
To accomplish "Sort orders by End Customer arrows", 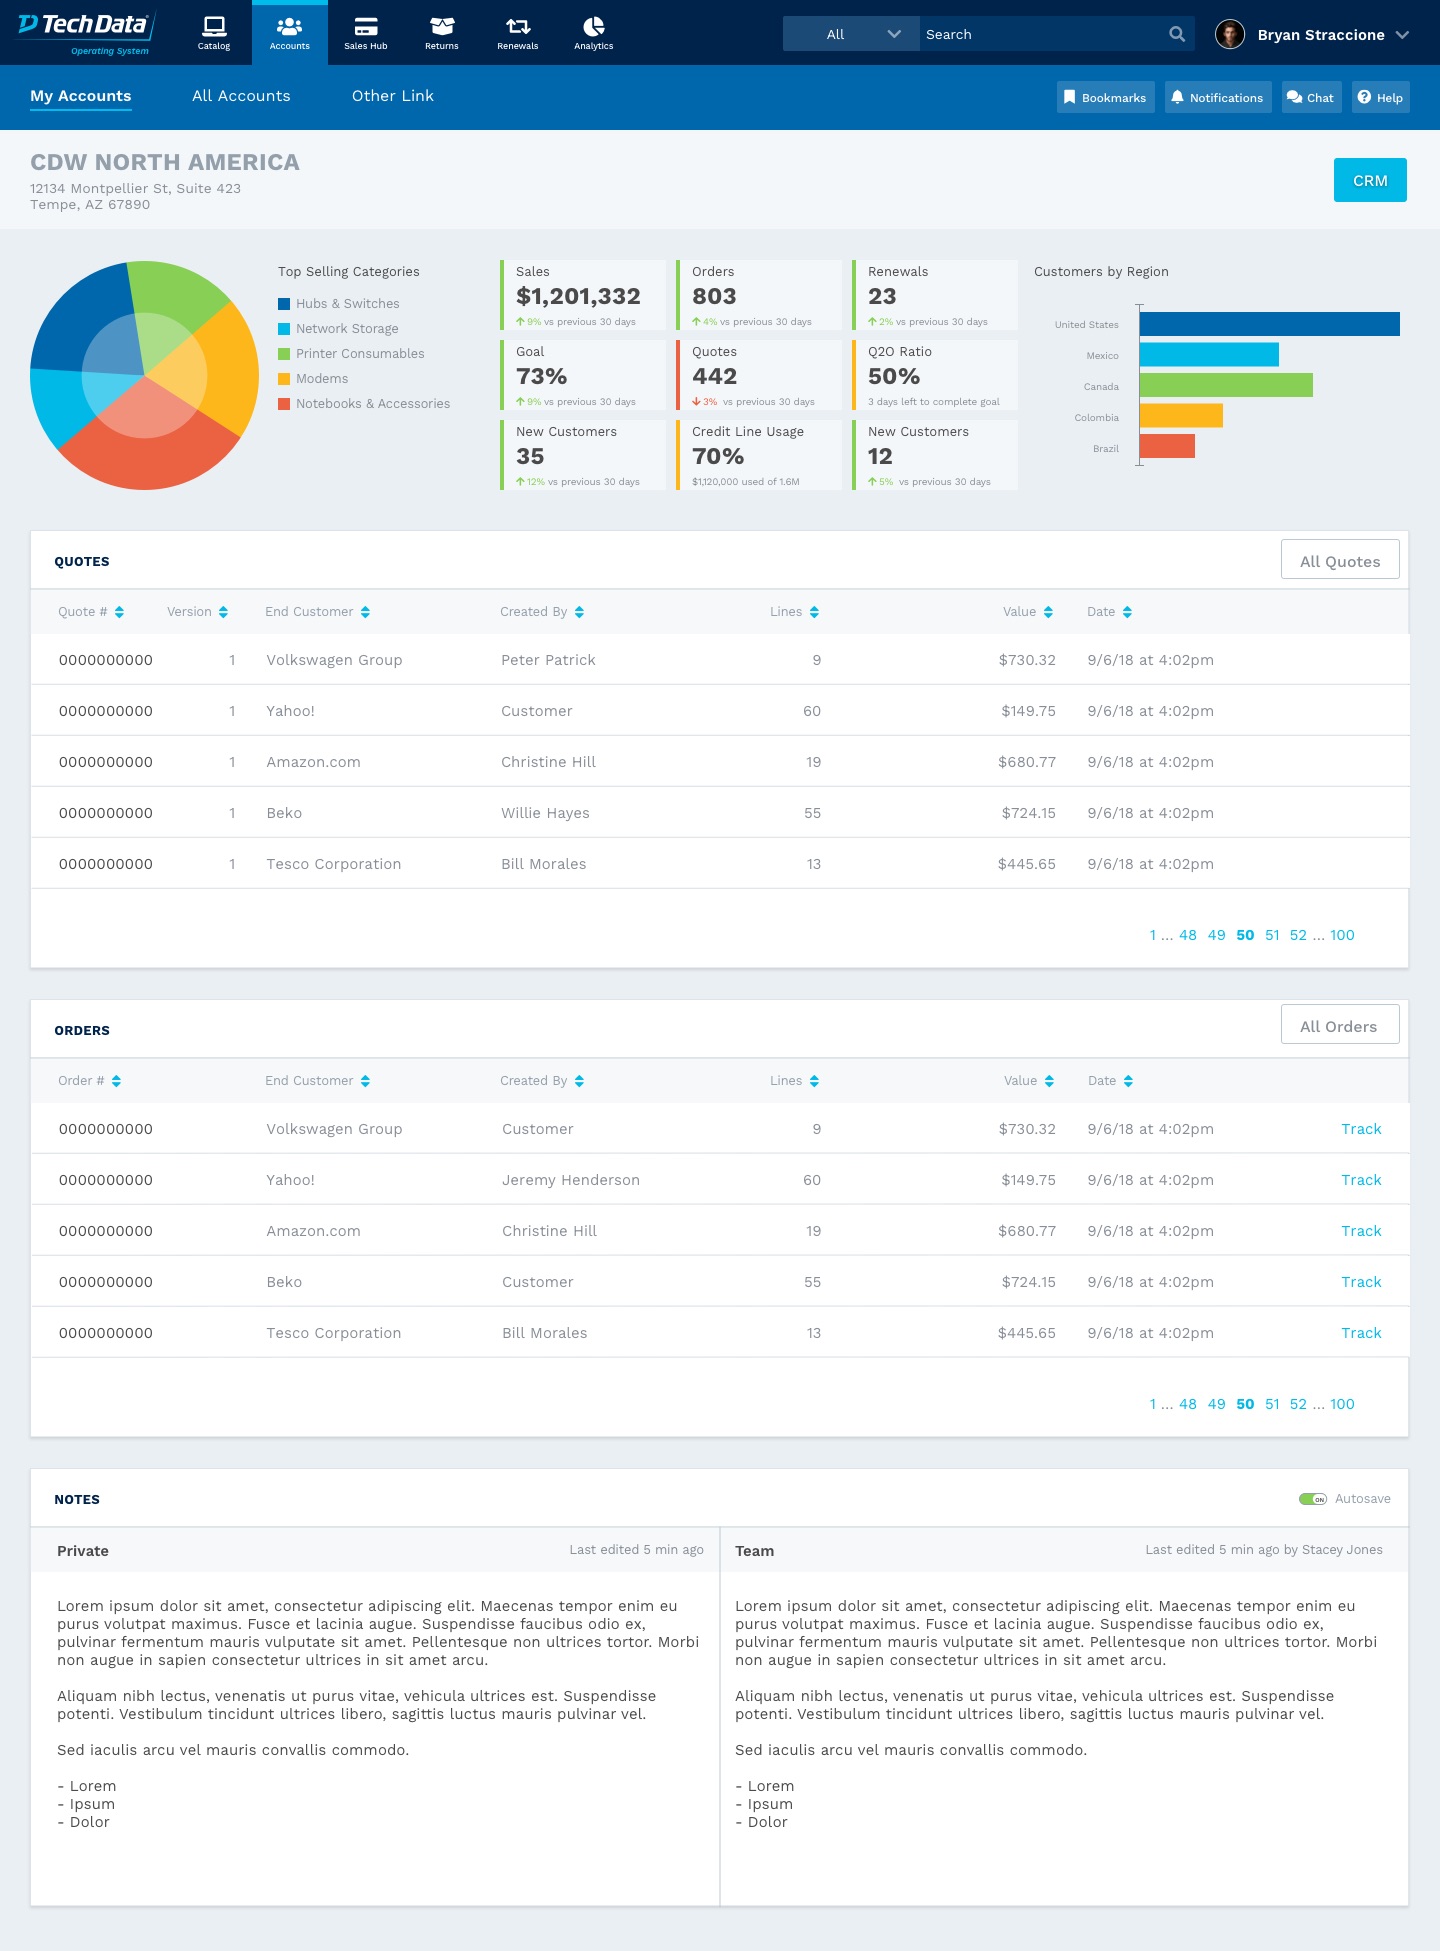I will coord(365,1081).
